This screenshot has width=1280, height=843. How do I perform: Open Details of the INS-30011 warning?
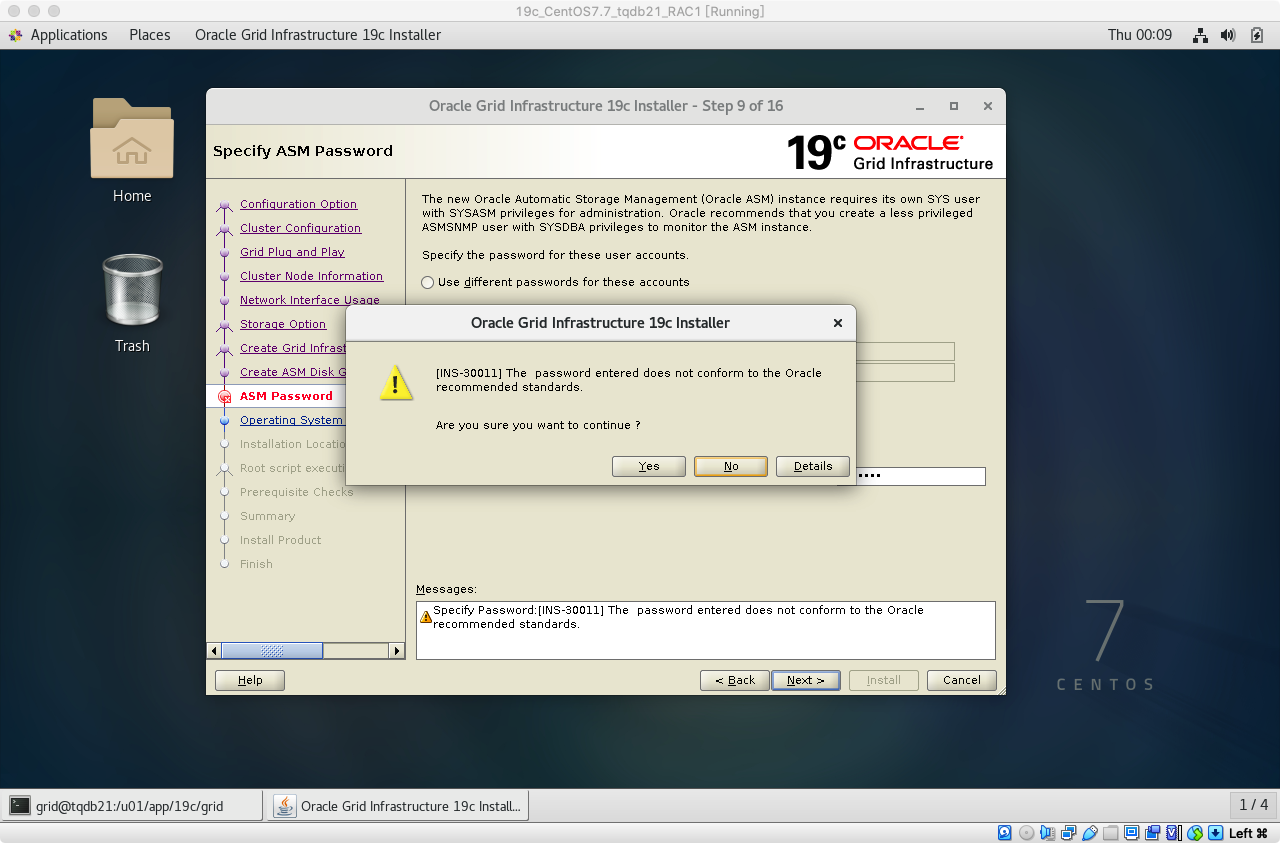click(813, 466)
